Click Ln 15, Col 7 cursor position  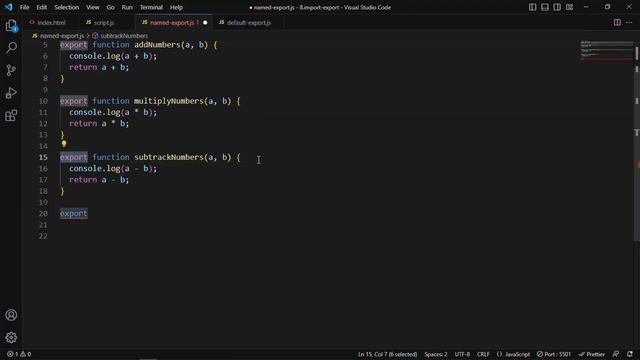coord(387,354)
